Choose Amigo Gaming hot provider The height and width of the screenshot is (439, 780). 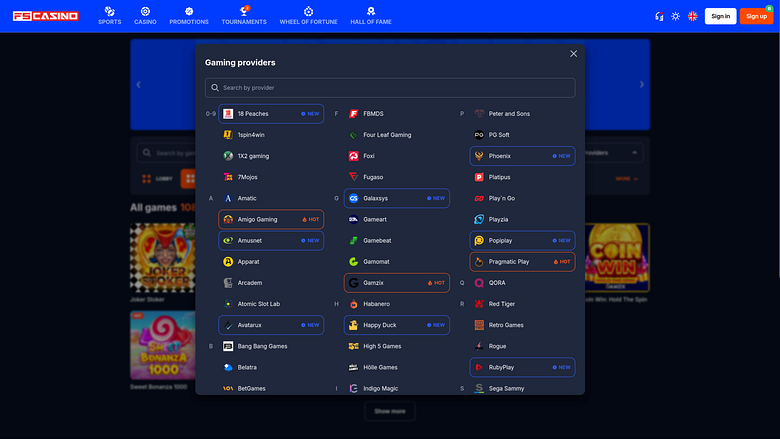tap(271, 219)
